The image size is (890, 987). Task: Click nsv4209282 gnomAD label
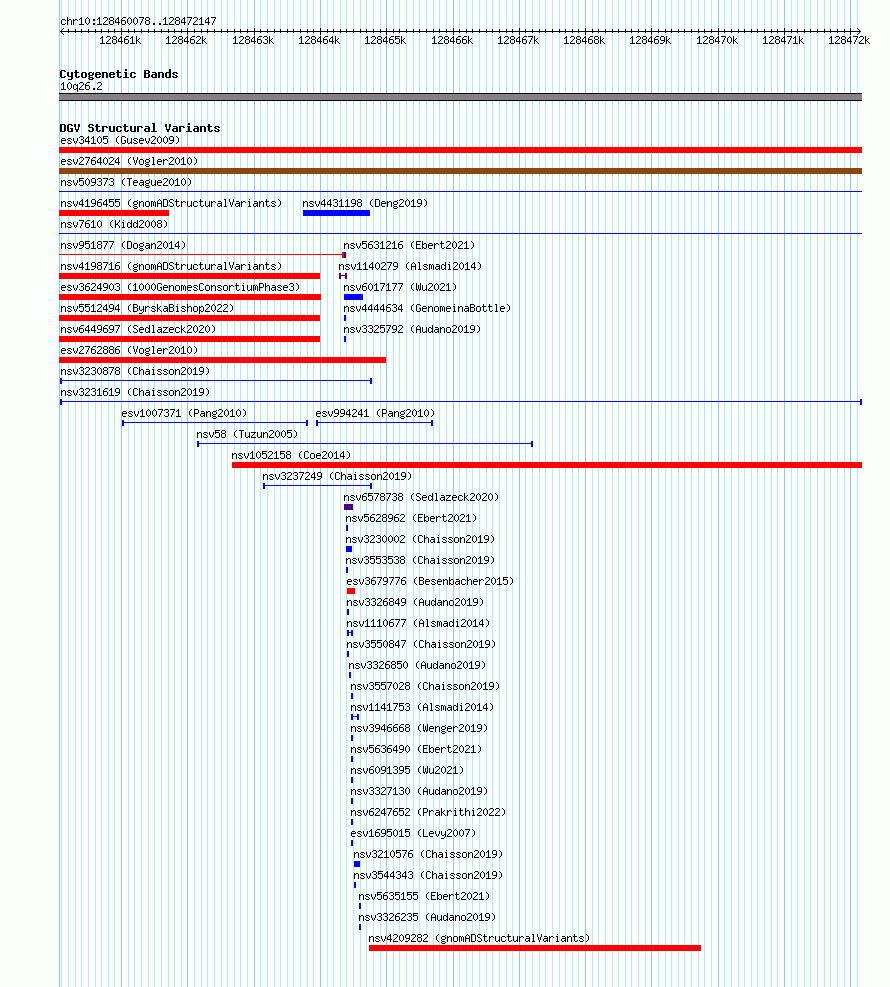click(x=480, y=939)
